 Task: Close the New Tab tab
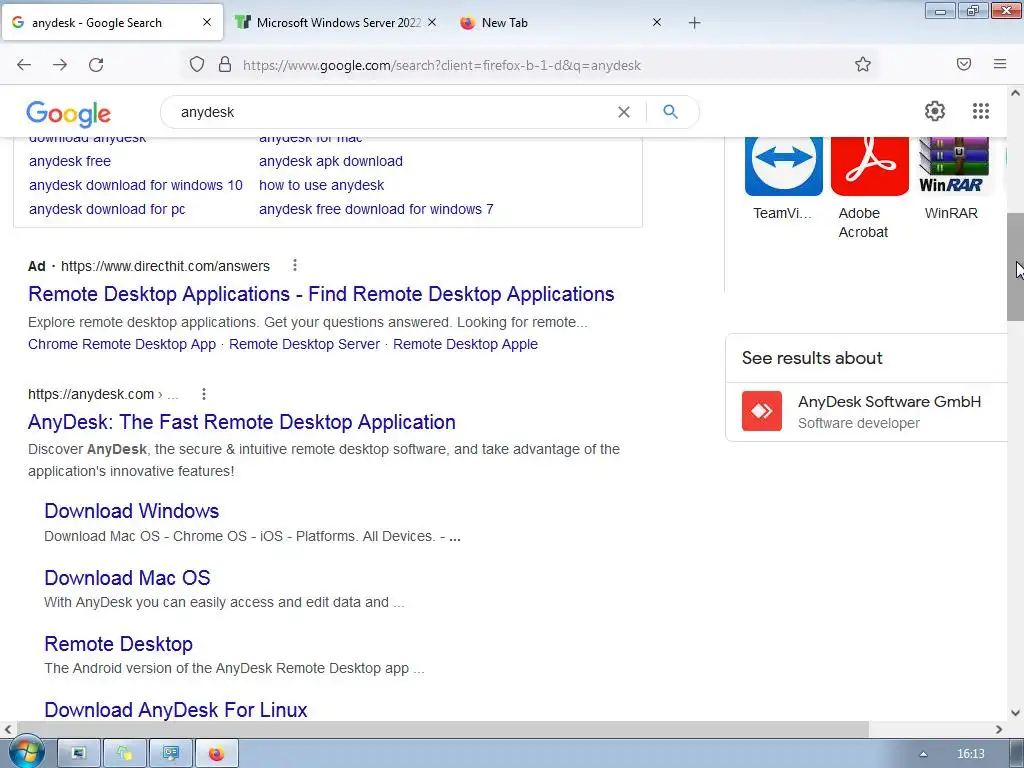[x=657, y=22]
